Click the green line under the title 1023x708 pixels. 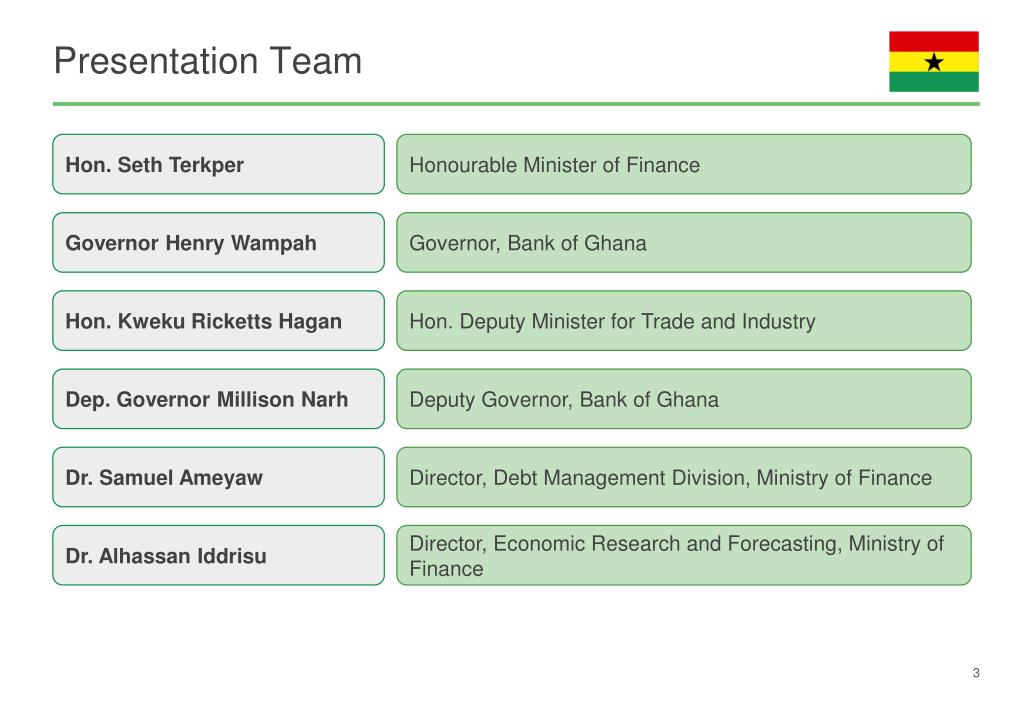coord(516,104)
